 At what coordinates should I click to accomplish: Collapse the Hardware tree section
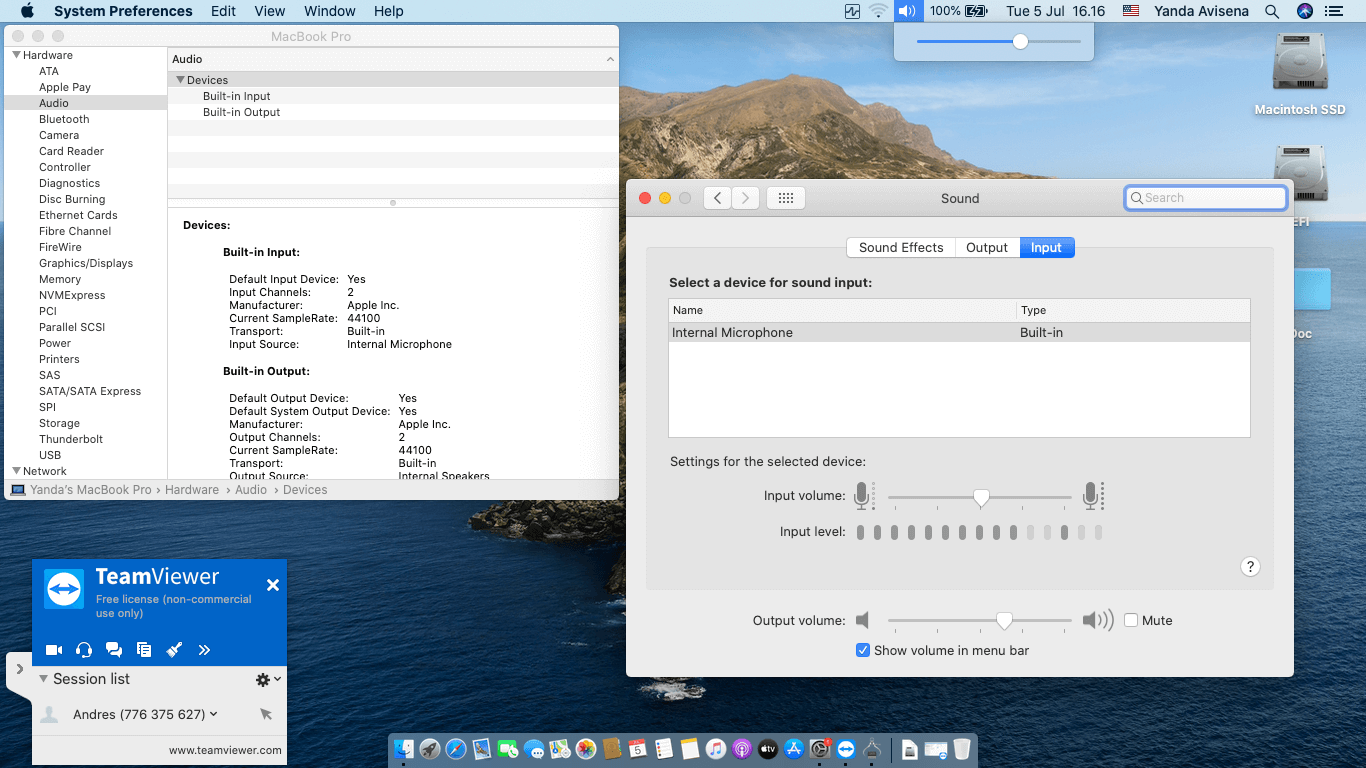[16, 55]
